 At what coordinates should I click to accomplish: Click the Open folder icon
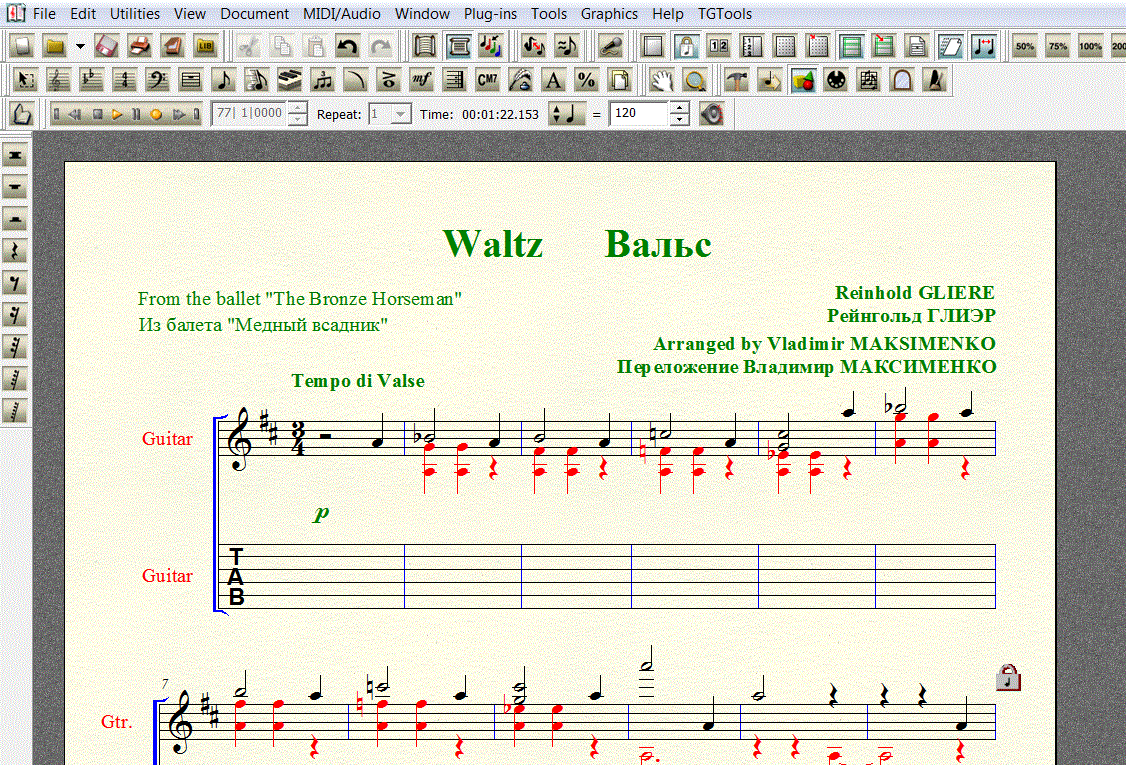[55, 47]
